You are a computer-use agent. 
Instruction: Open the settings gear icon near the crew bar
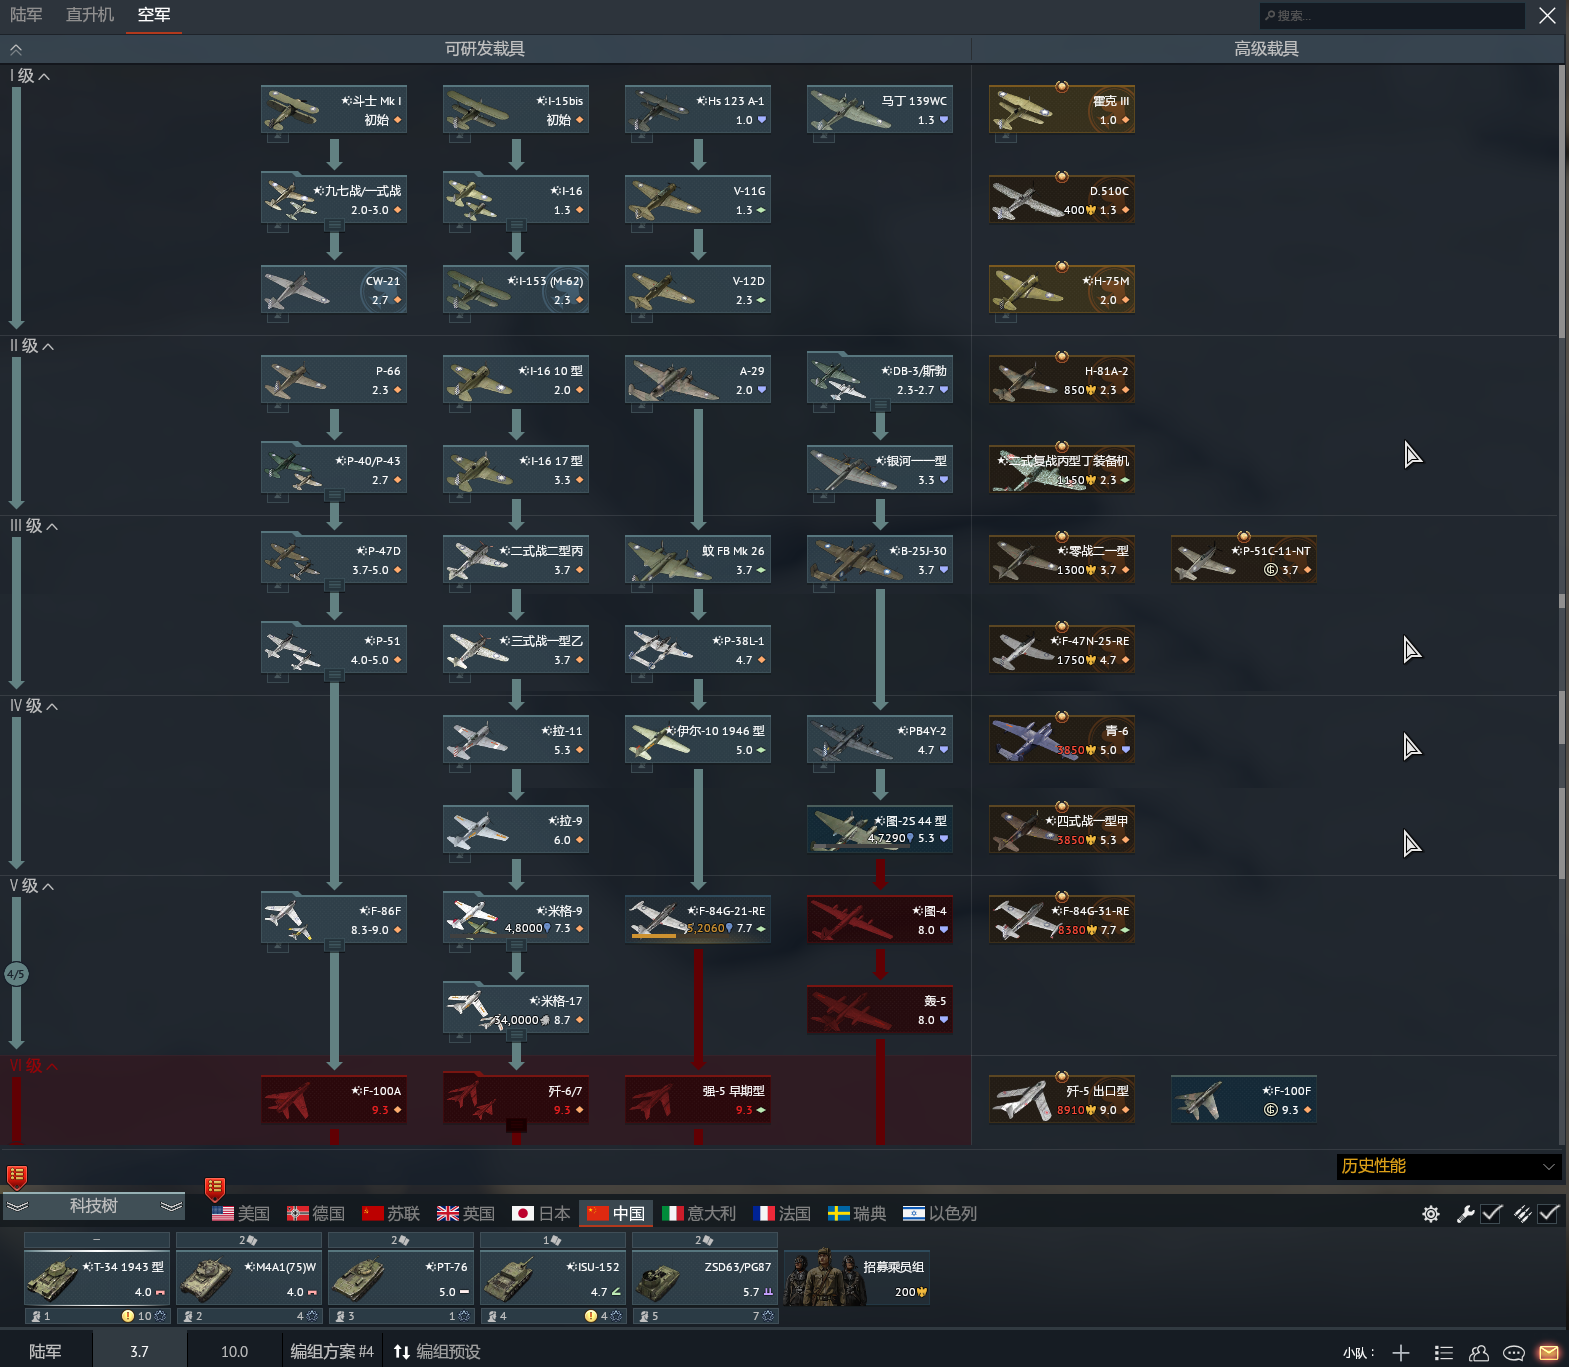coord(1431,1214)
